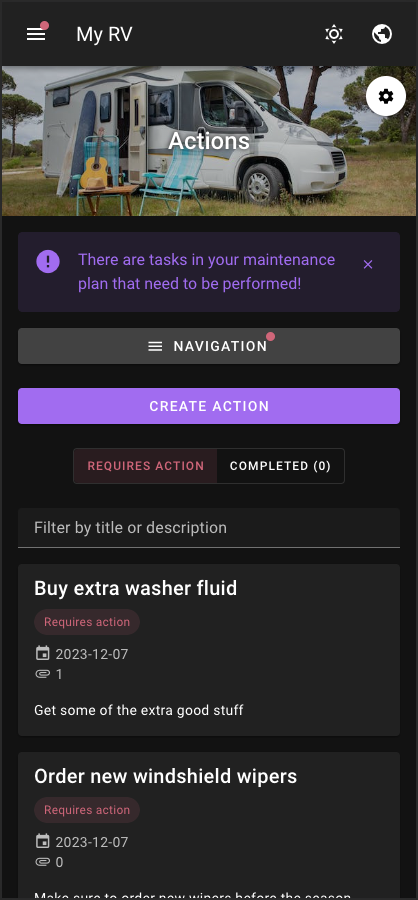Dismiss the maintenance plan alert

(x=368, y=264)
